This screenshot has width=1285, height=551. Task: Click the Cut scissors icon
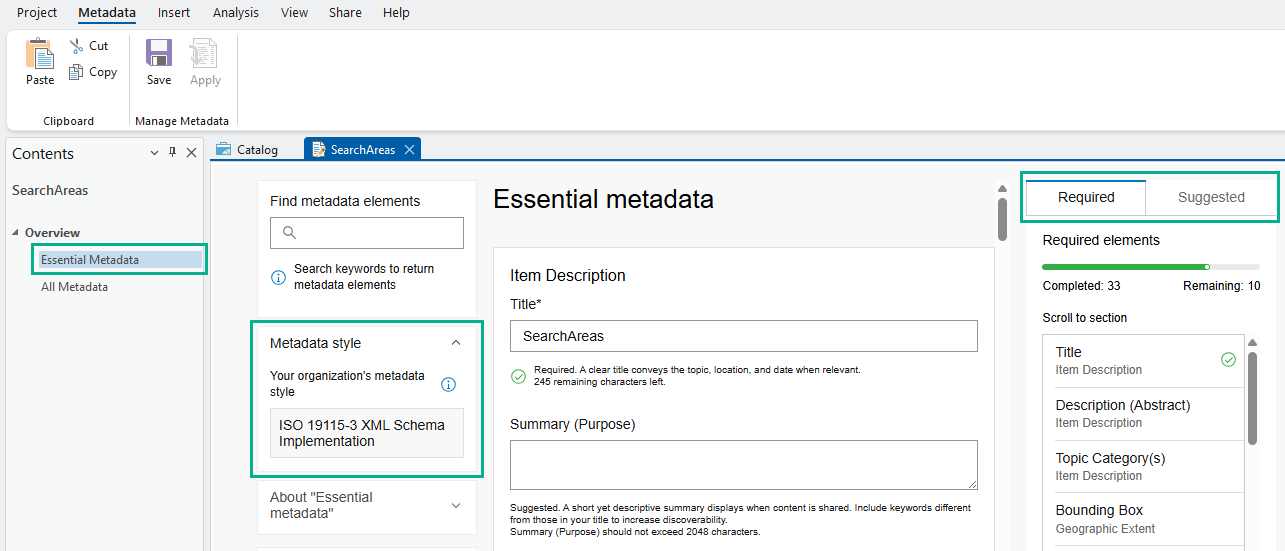(x=77, y=46)
